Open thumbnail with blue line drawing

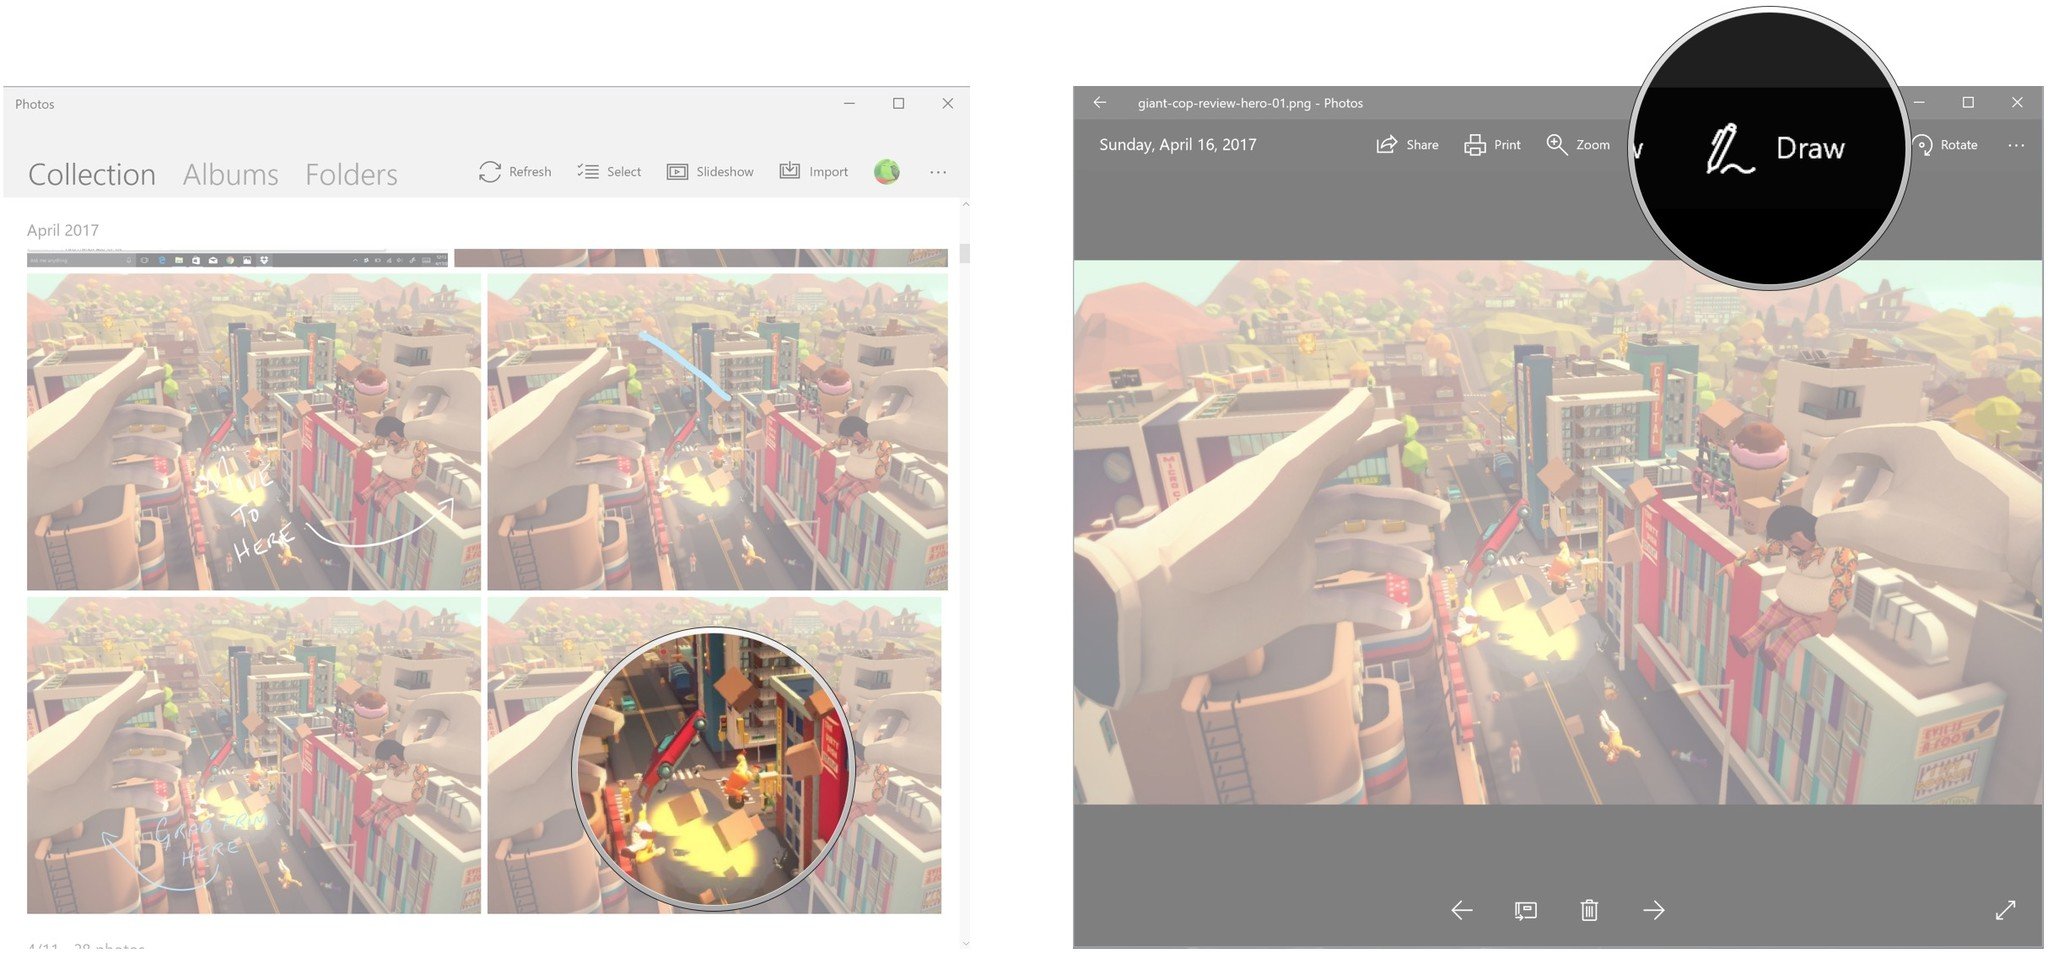point(717,432)
